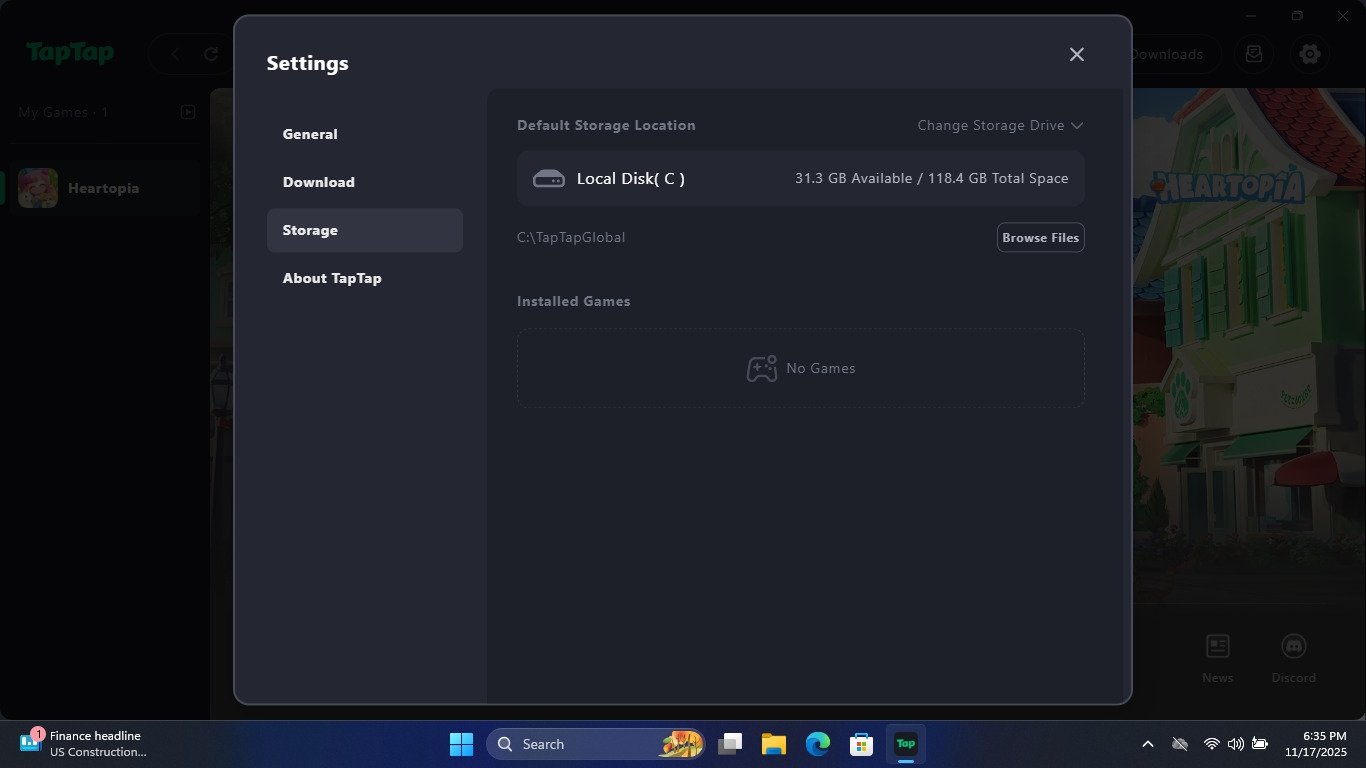The height and width of the screenshot is (768, 1366).
Task: Click the back arrow navigation icon
Action: coord(173,54)
